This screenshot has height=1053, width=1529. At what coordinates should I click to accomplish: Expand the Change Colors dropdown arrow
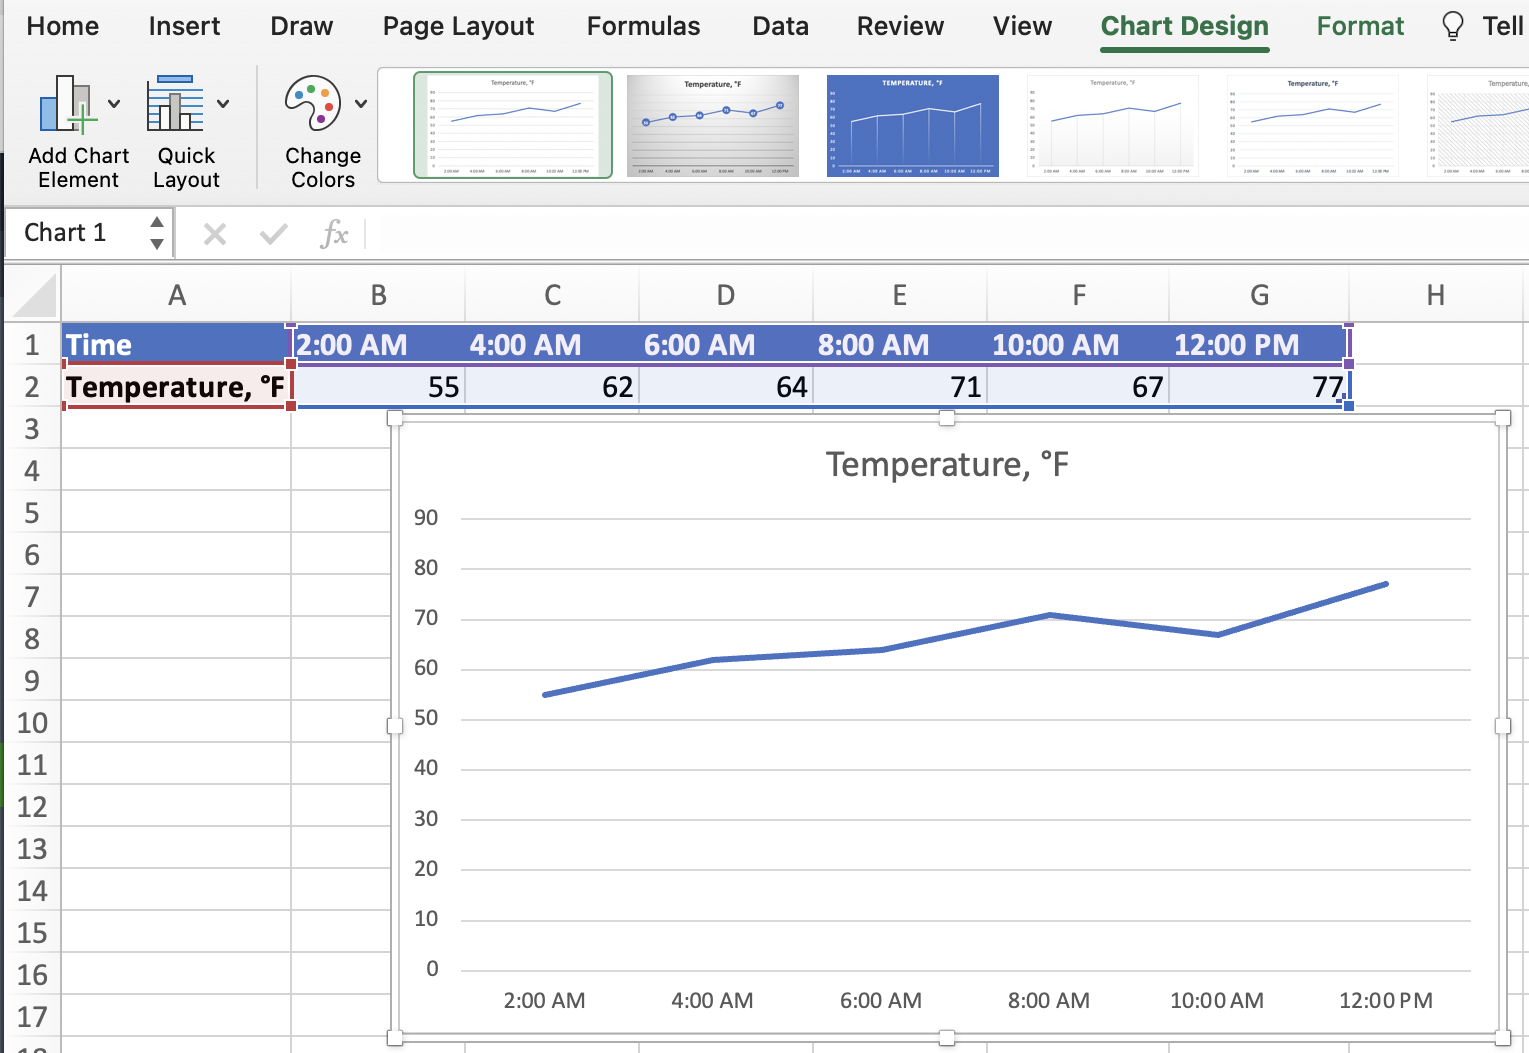[360, 104]
